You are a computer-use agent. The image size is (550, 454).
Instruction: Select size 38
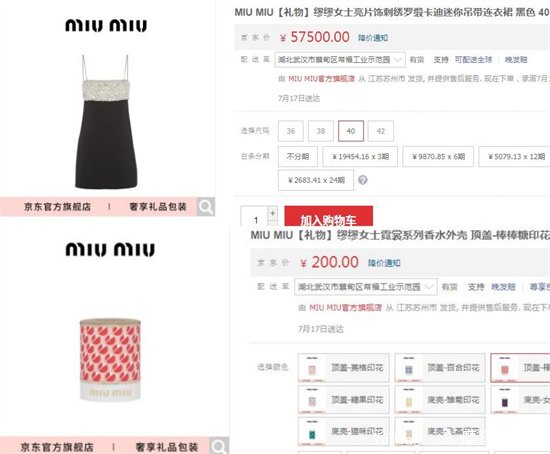pyautogui.click(x=321, y=131)
